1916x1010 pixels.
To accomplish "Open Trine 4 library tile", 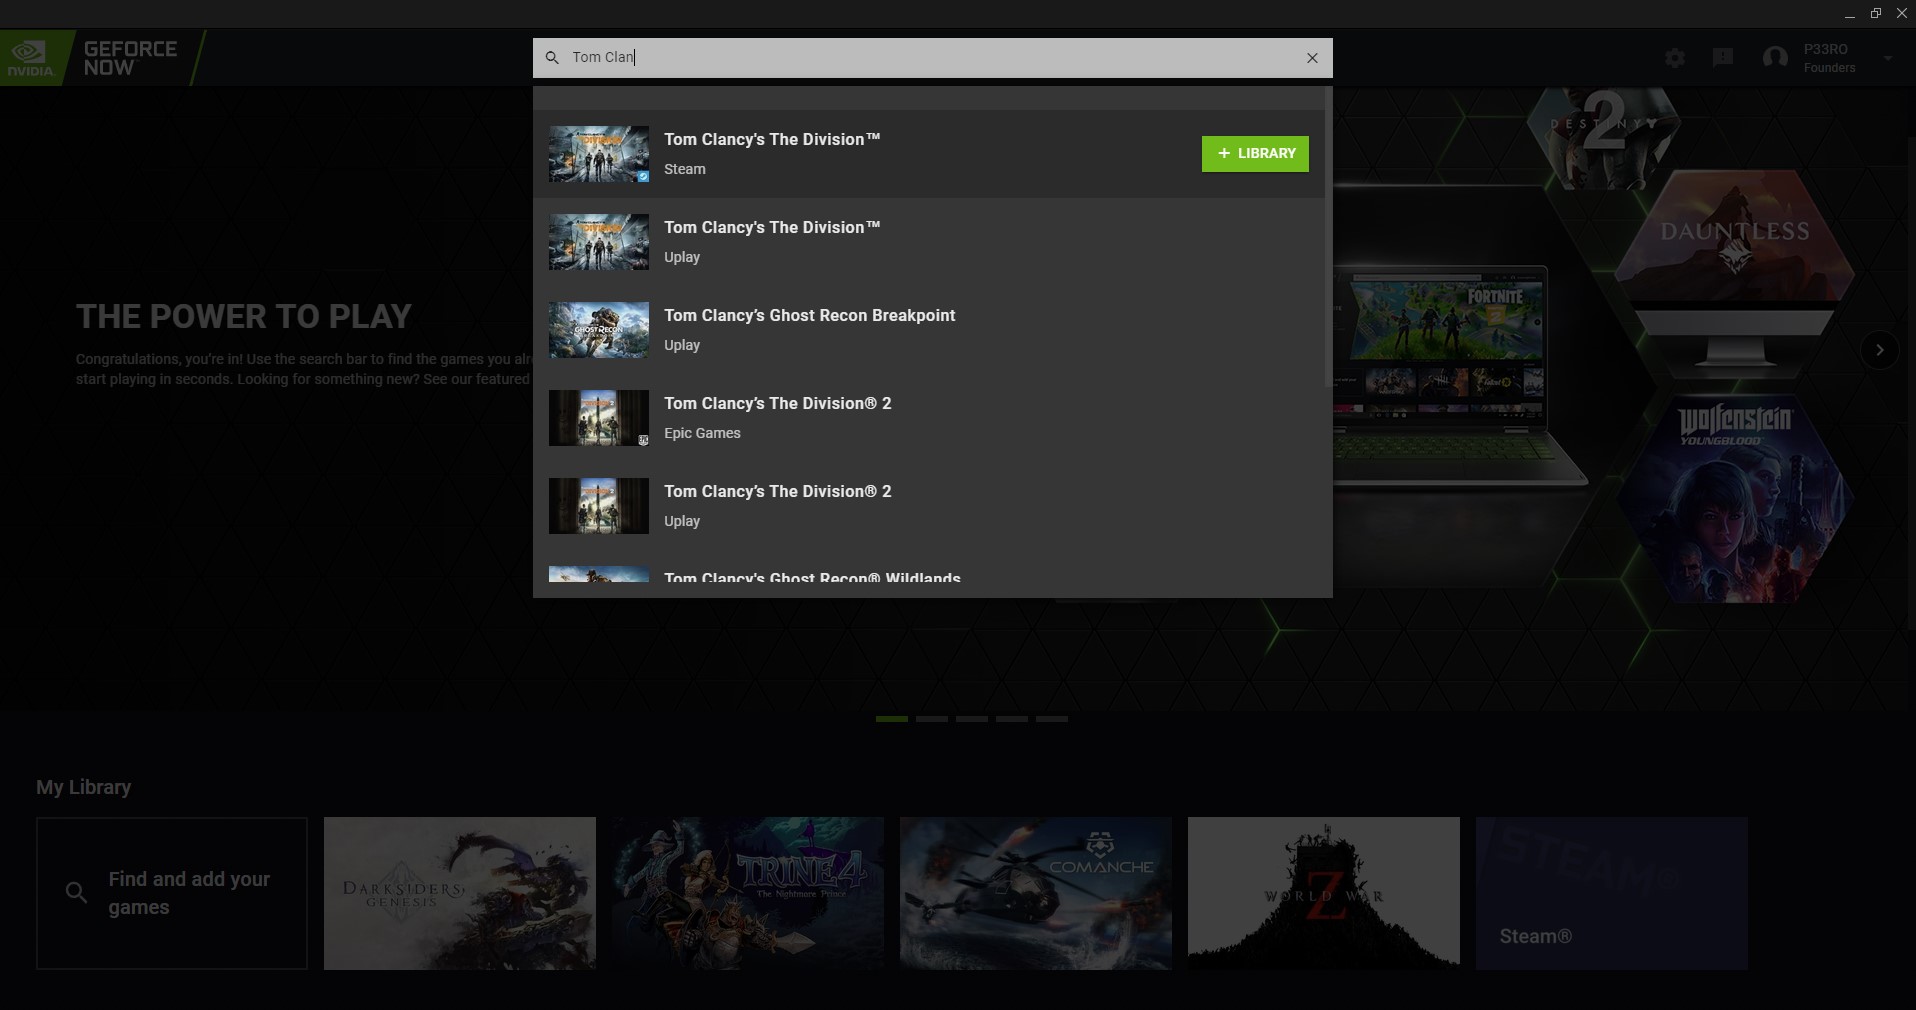I will (748, 893).
